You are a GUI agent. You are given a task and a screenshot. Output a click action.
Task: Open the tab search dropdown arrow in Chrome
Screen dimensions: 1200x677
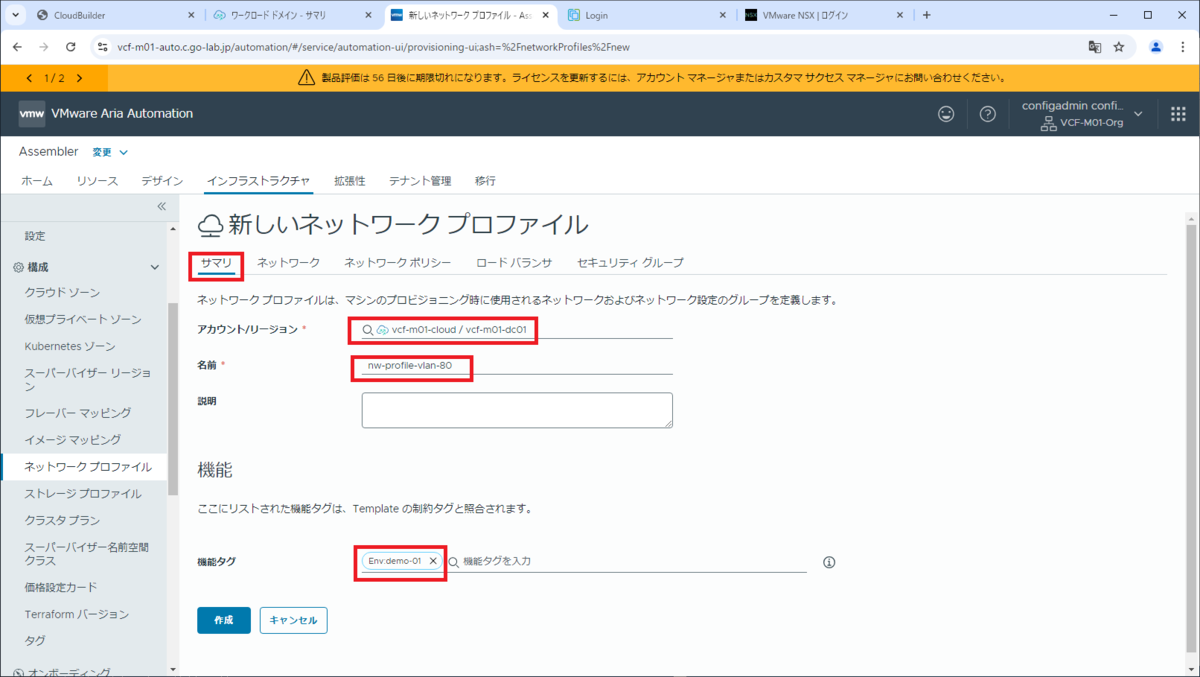[15, 15]
